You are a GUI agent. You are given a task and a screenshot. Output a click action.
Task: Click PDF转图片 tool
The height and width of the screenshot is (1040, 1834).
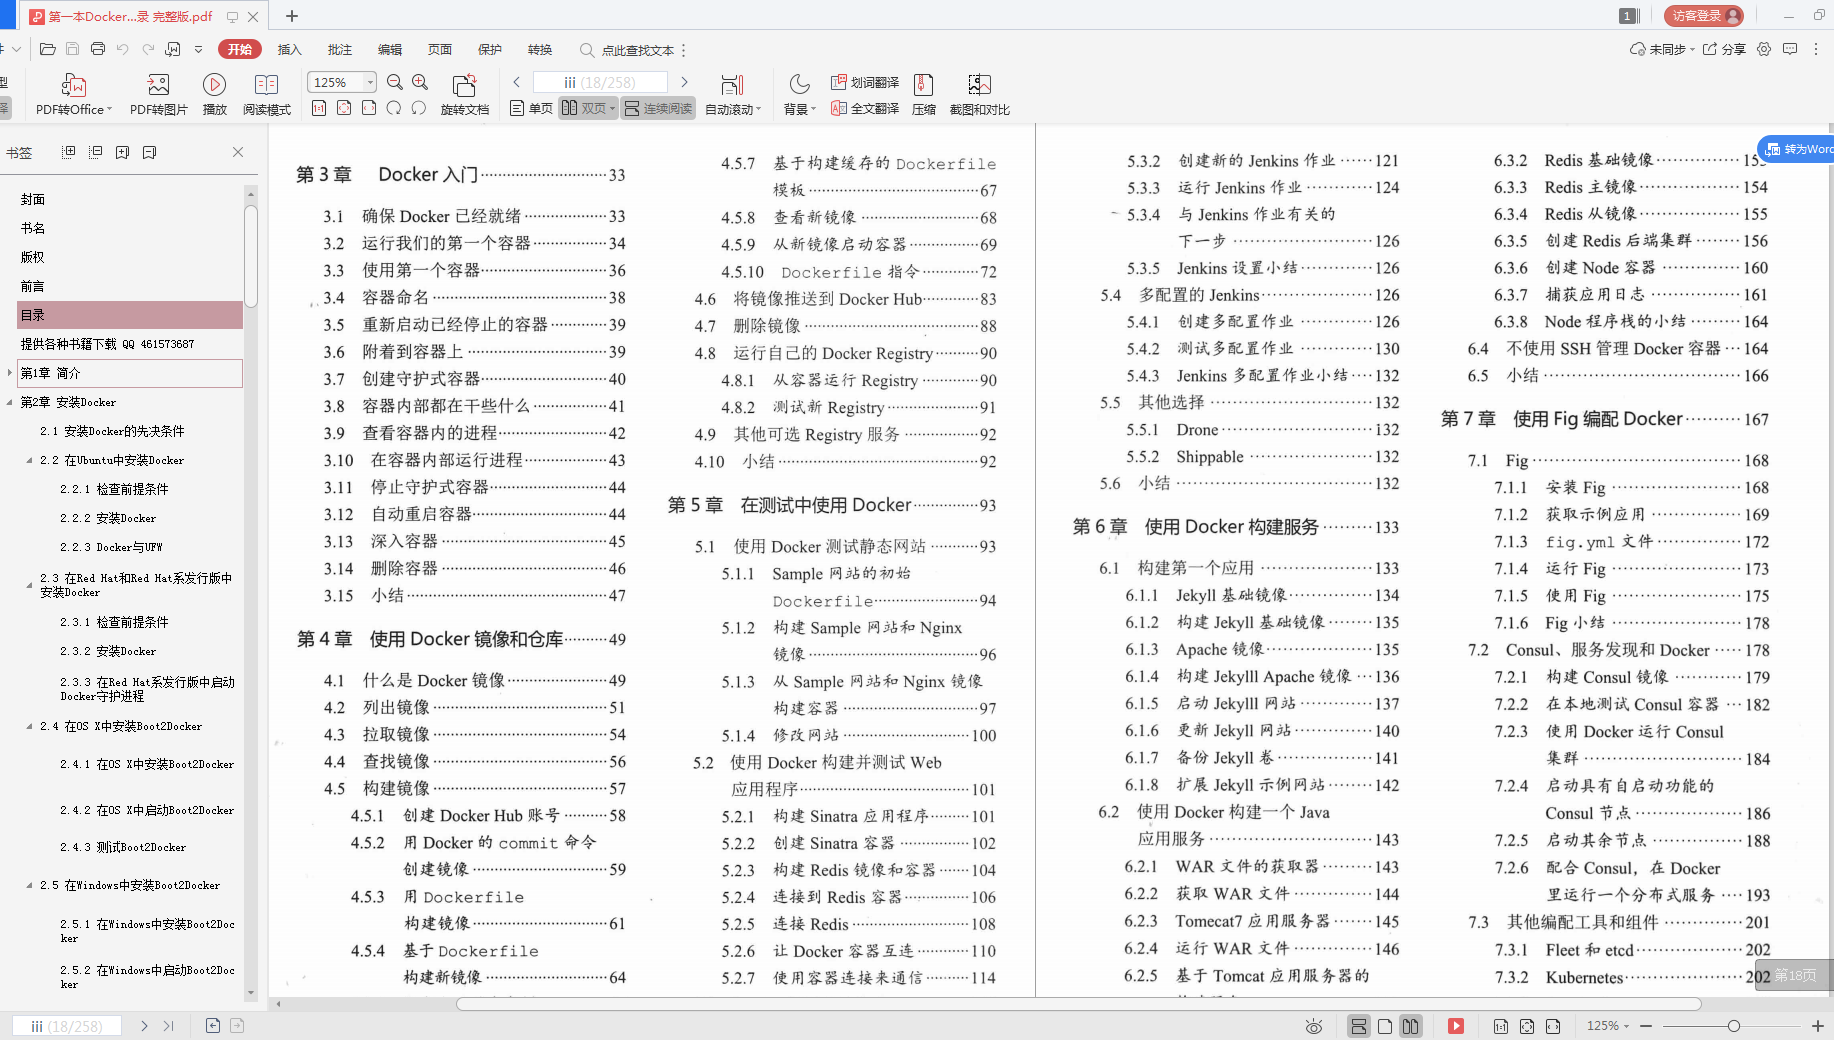coord(158,94)
